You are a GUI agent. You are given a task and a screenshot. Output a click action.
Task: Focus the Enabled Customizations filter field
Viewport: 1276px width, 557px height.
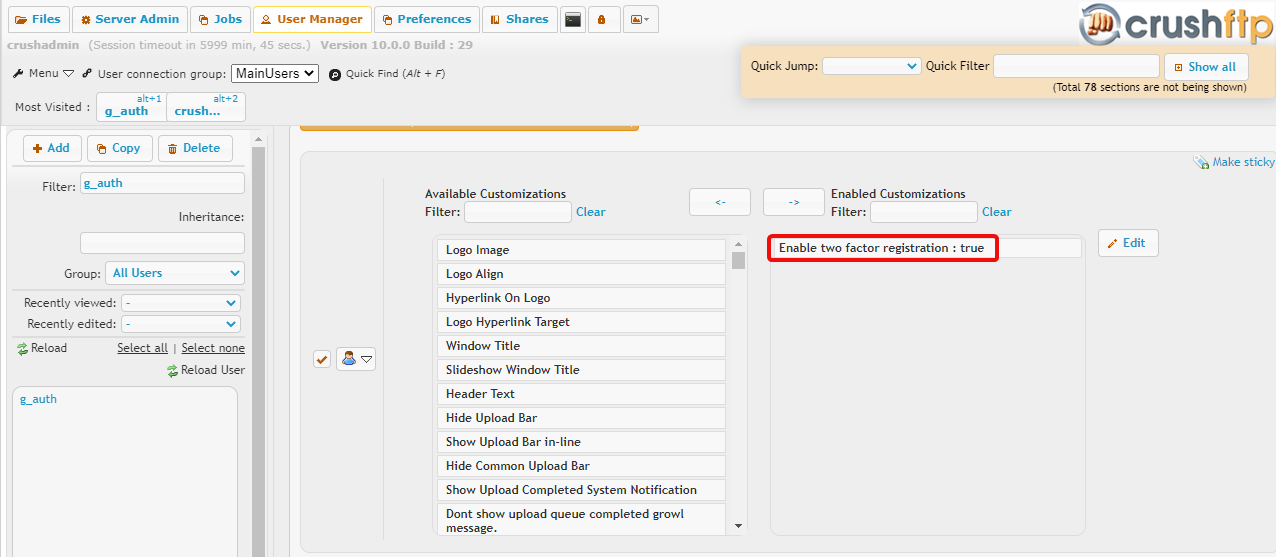pos(924,212)
